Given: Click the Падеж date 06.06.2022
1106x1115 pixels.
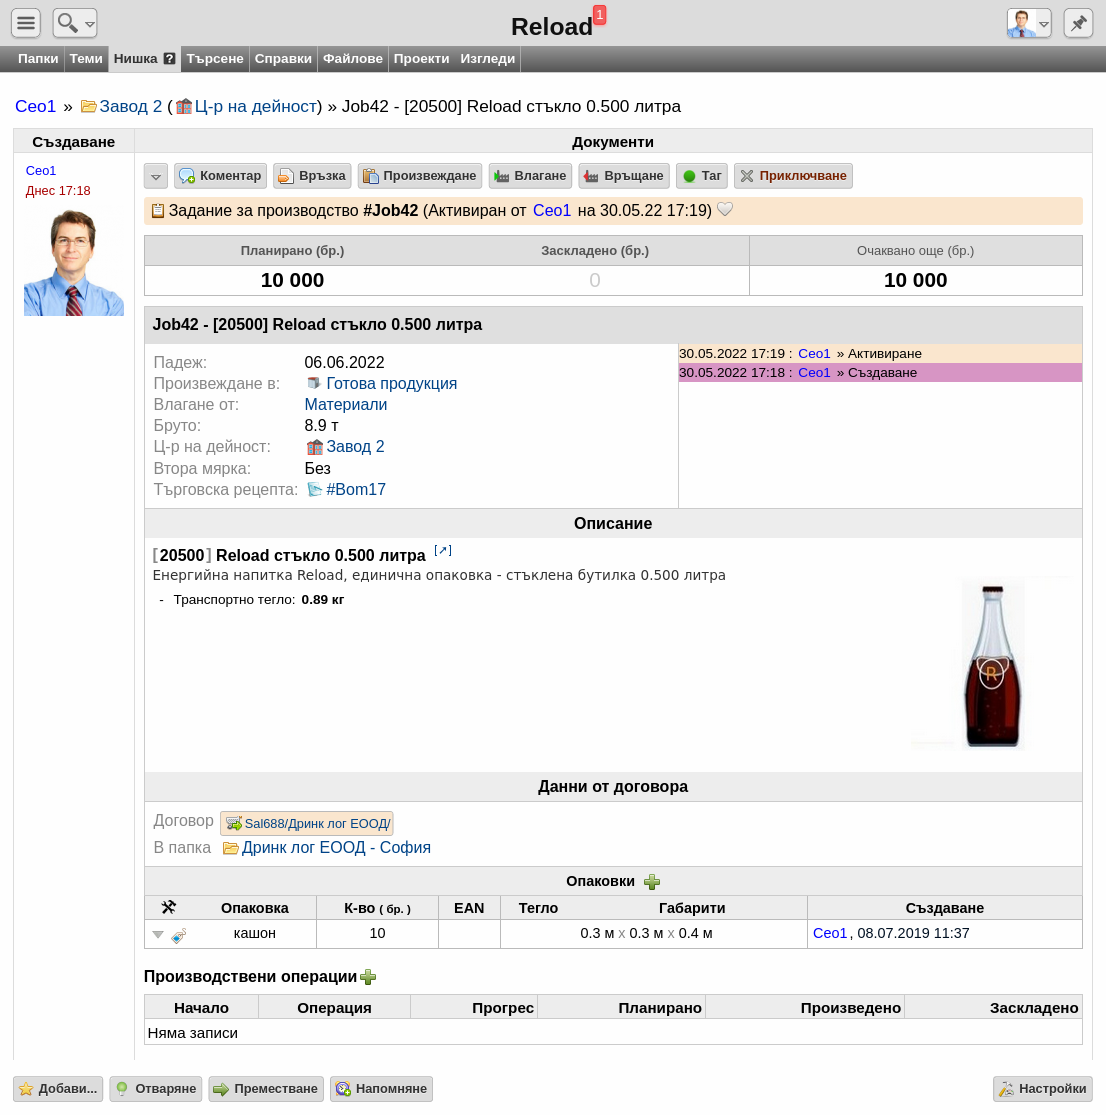Looking at the screenshot, I should [344, 362].
